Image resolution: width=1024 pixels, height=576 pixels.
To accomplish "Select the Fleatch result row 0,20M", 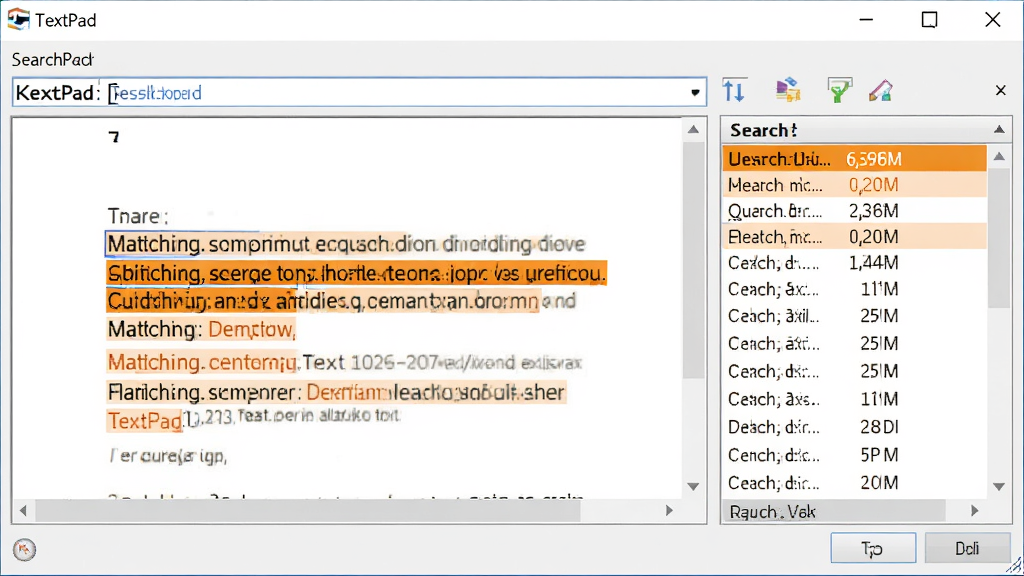I will pyautogui.click(x=854, y=236).
